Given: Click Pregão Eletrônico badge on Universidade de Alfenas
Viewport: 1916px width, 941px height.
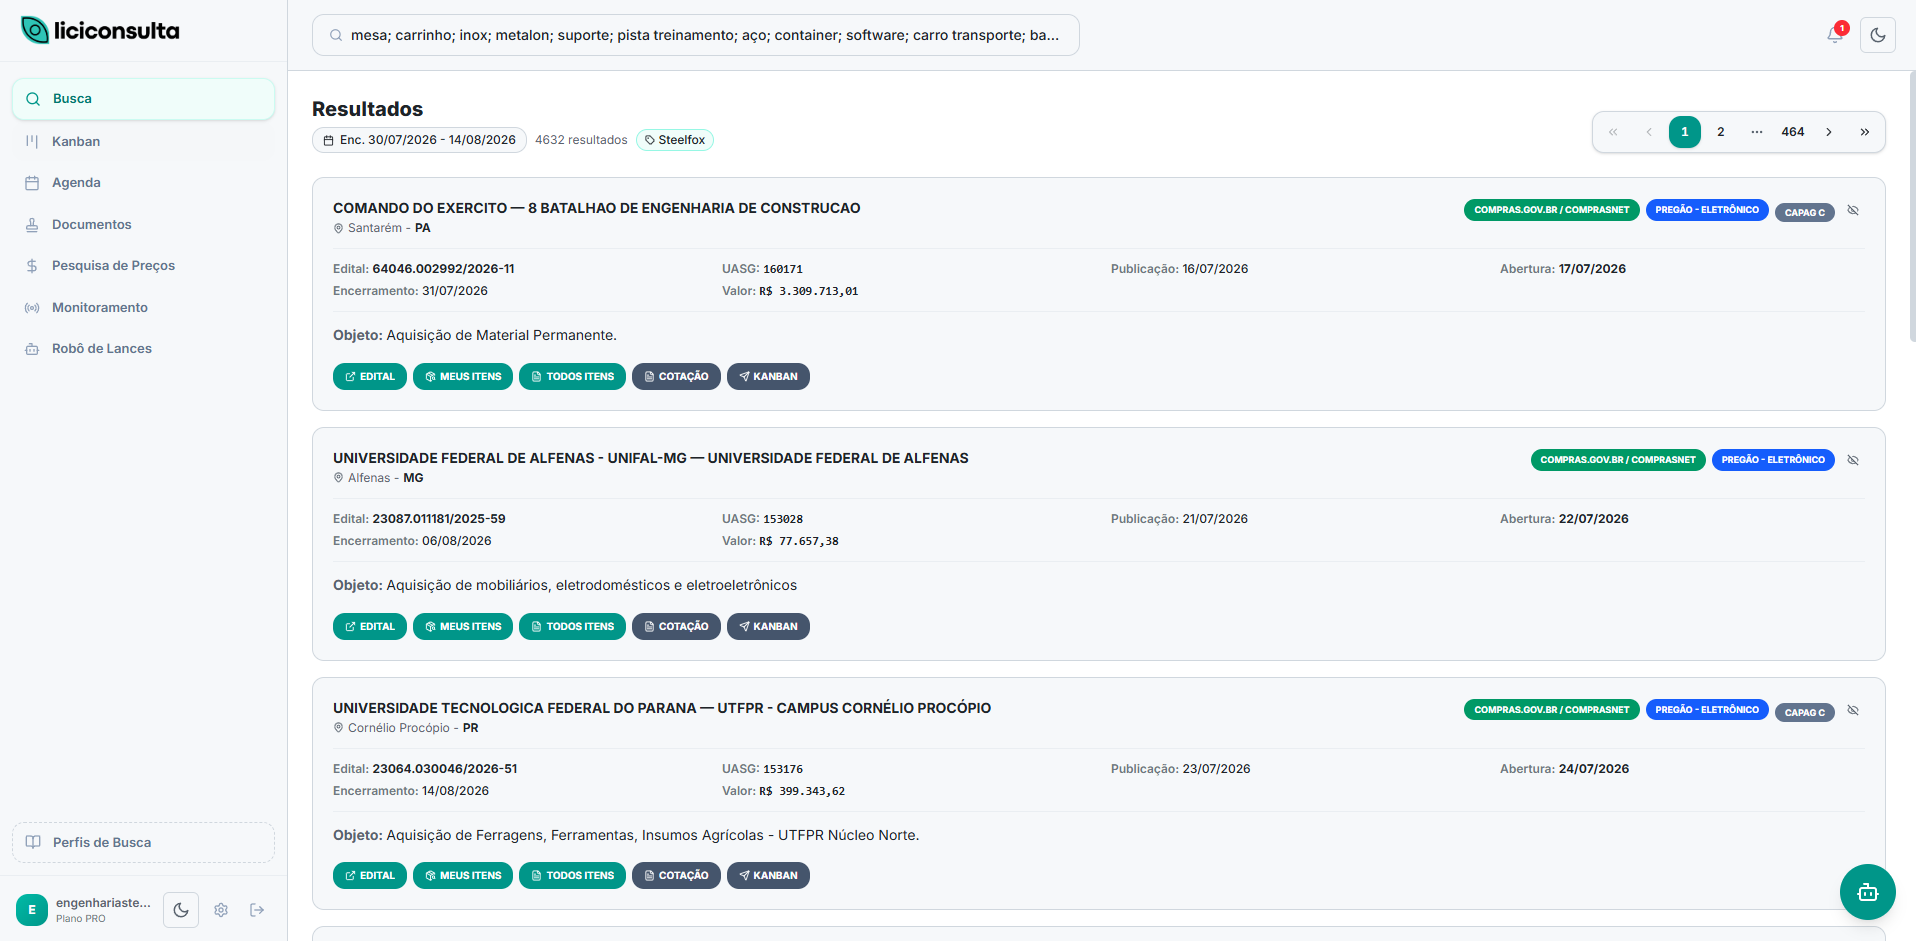Looking at the screenshot, I should [x=1773, y=460].
